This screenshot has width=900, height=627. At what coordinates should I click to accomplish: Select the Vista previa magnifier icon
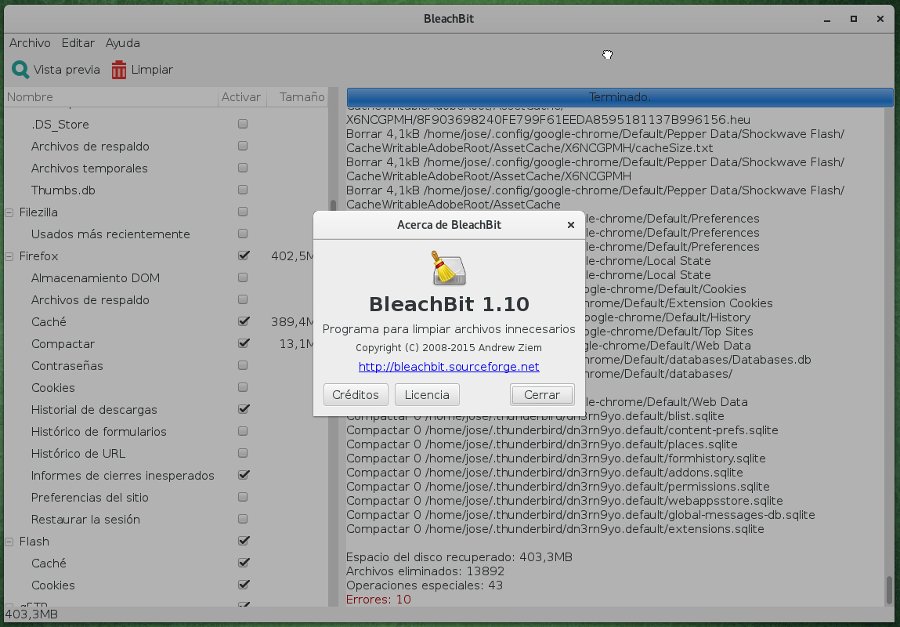point(20,69)
